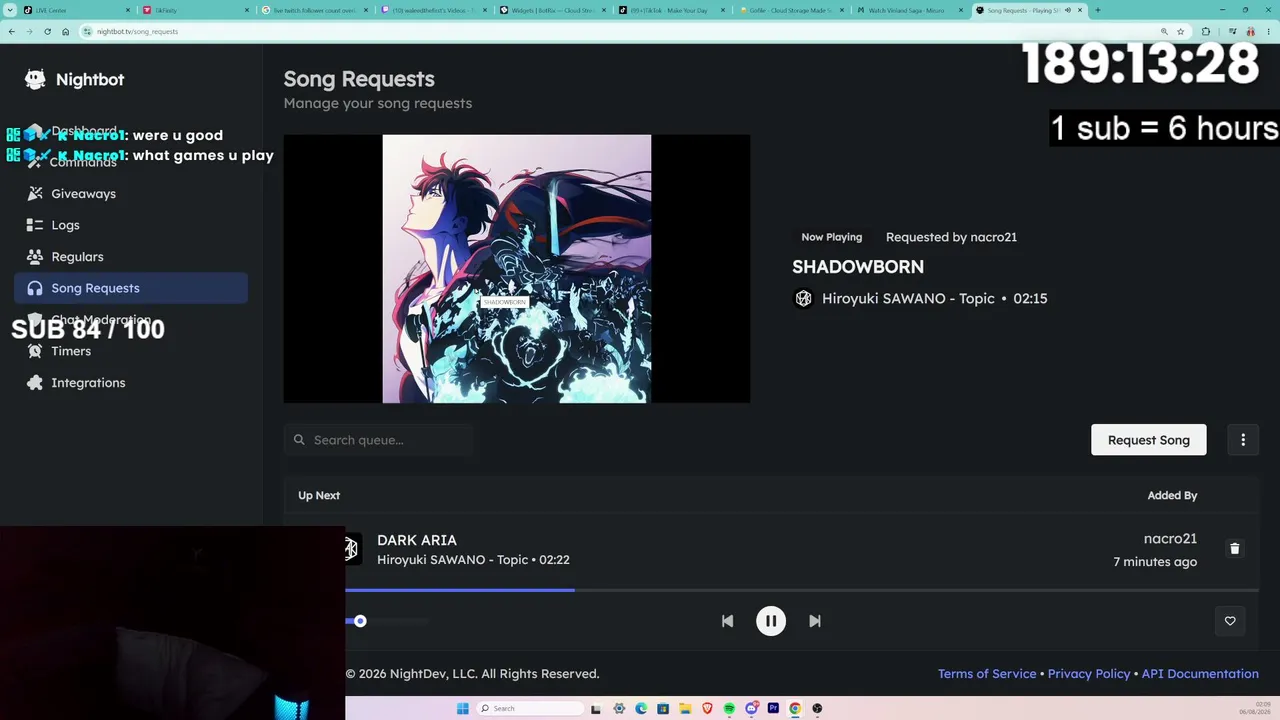
Task: Open Microsoft Edge from the taskbar
Action: click(641, 709)
